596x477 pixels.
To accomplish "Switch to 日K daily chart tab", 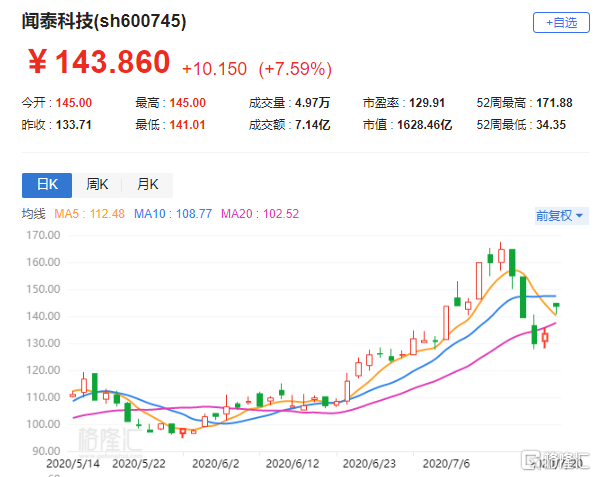I will (x=47, y=185).
